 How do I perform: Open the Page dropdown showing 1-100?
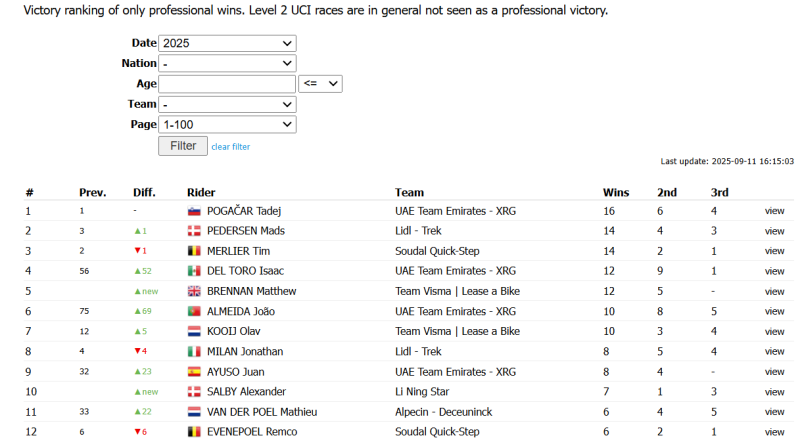tap(228, 125)
